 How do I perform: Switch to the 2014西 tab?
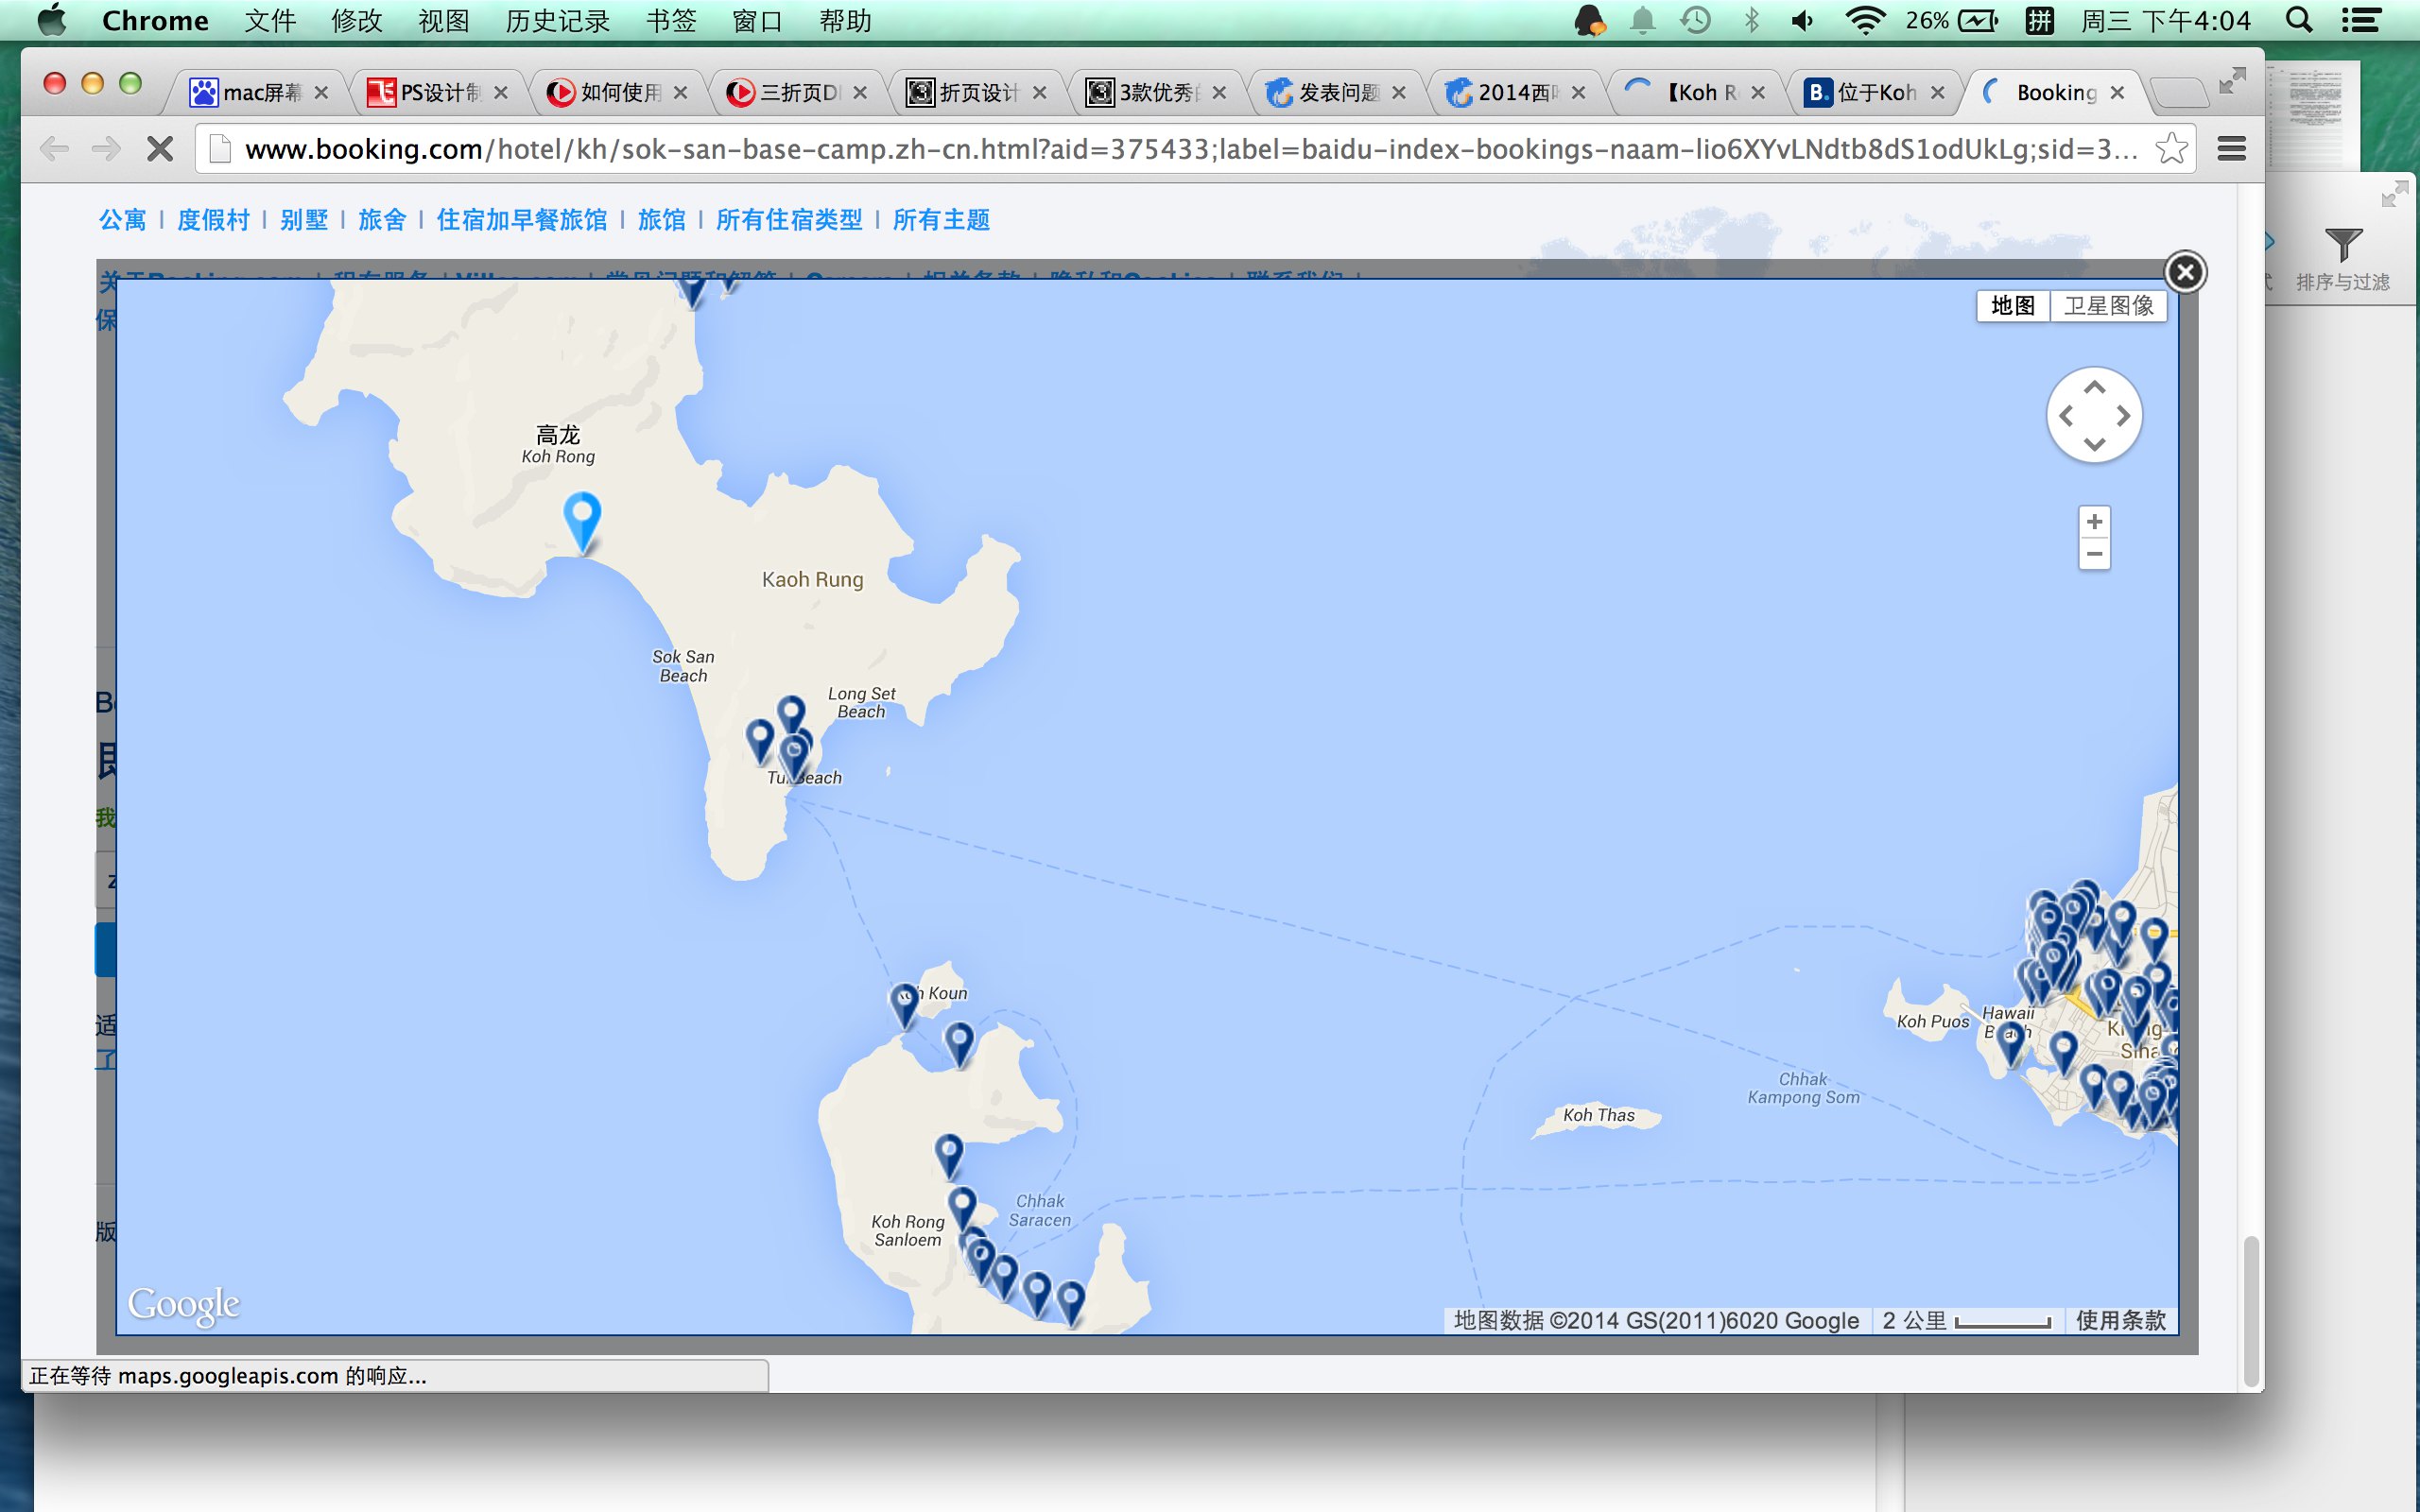[x=1516, y=92]
